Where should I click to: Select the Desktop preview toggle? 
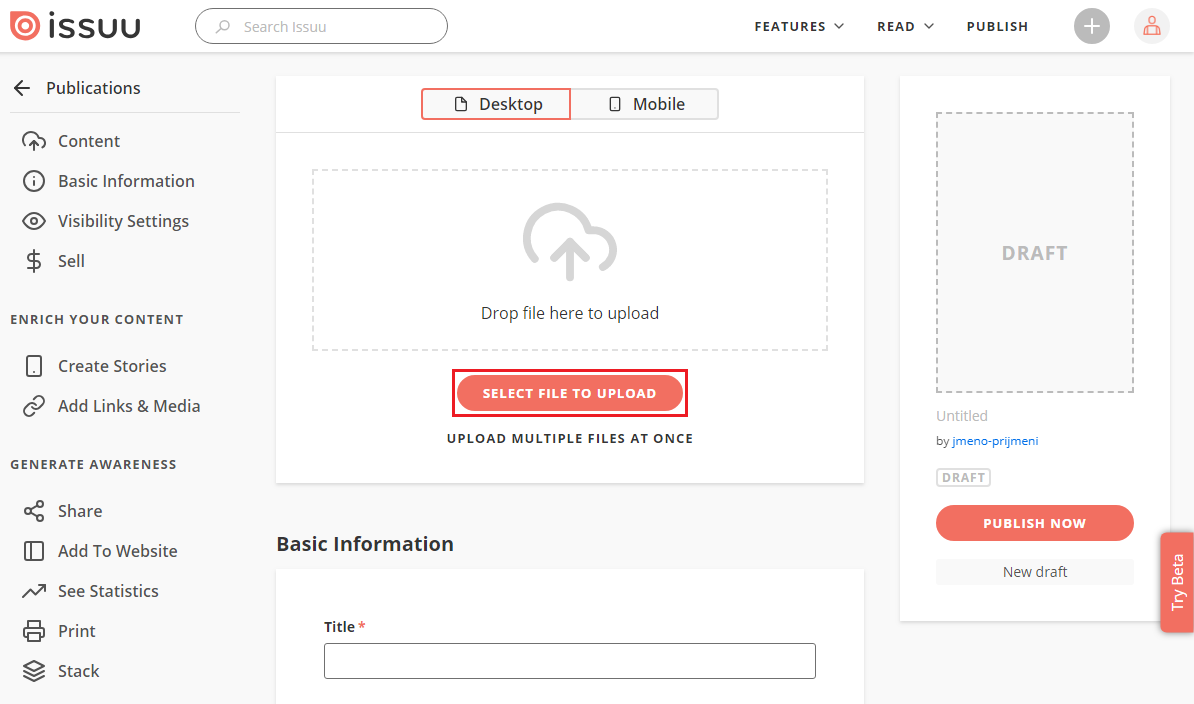[x=496, y=104]
